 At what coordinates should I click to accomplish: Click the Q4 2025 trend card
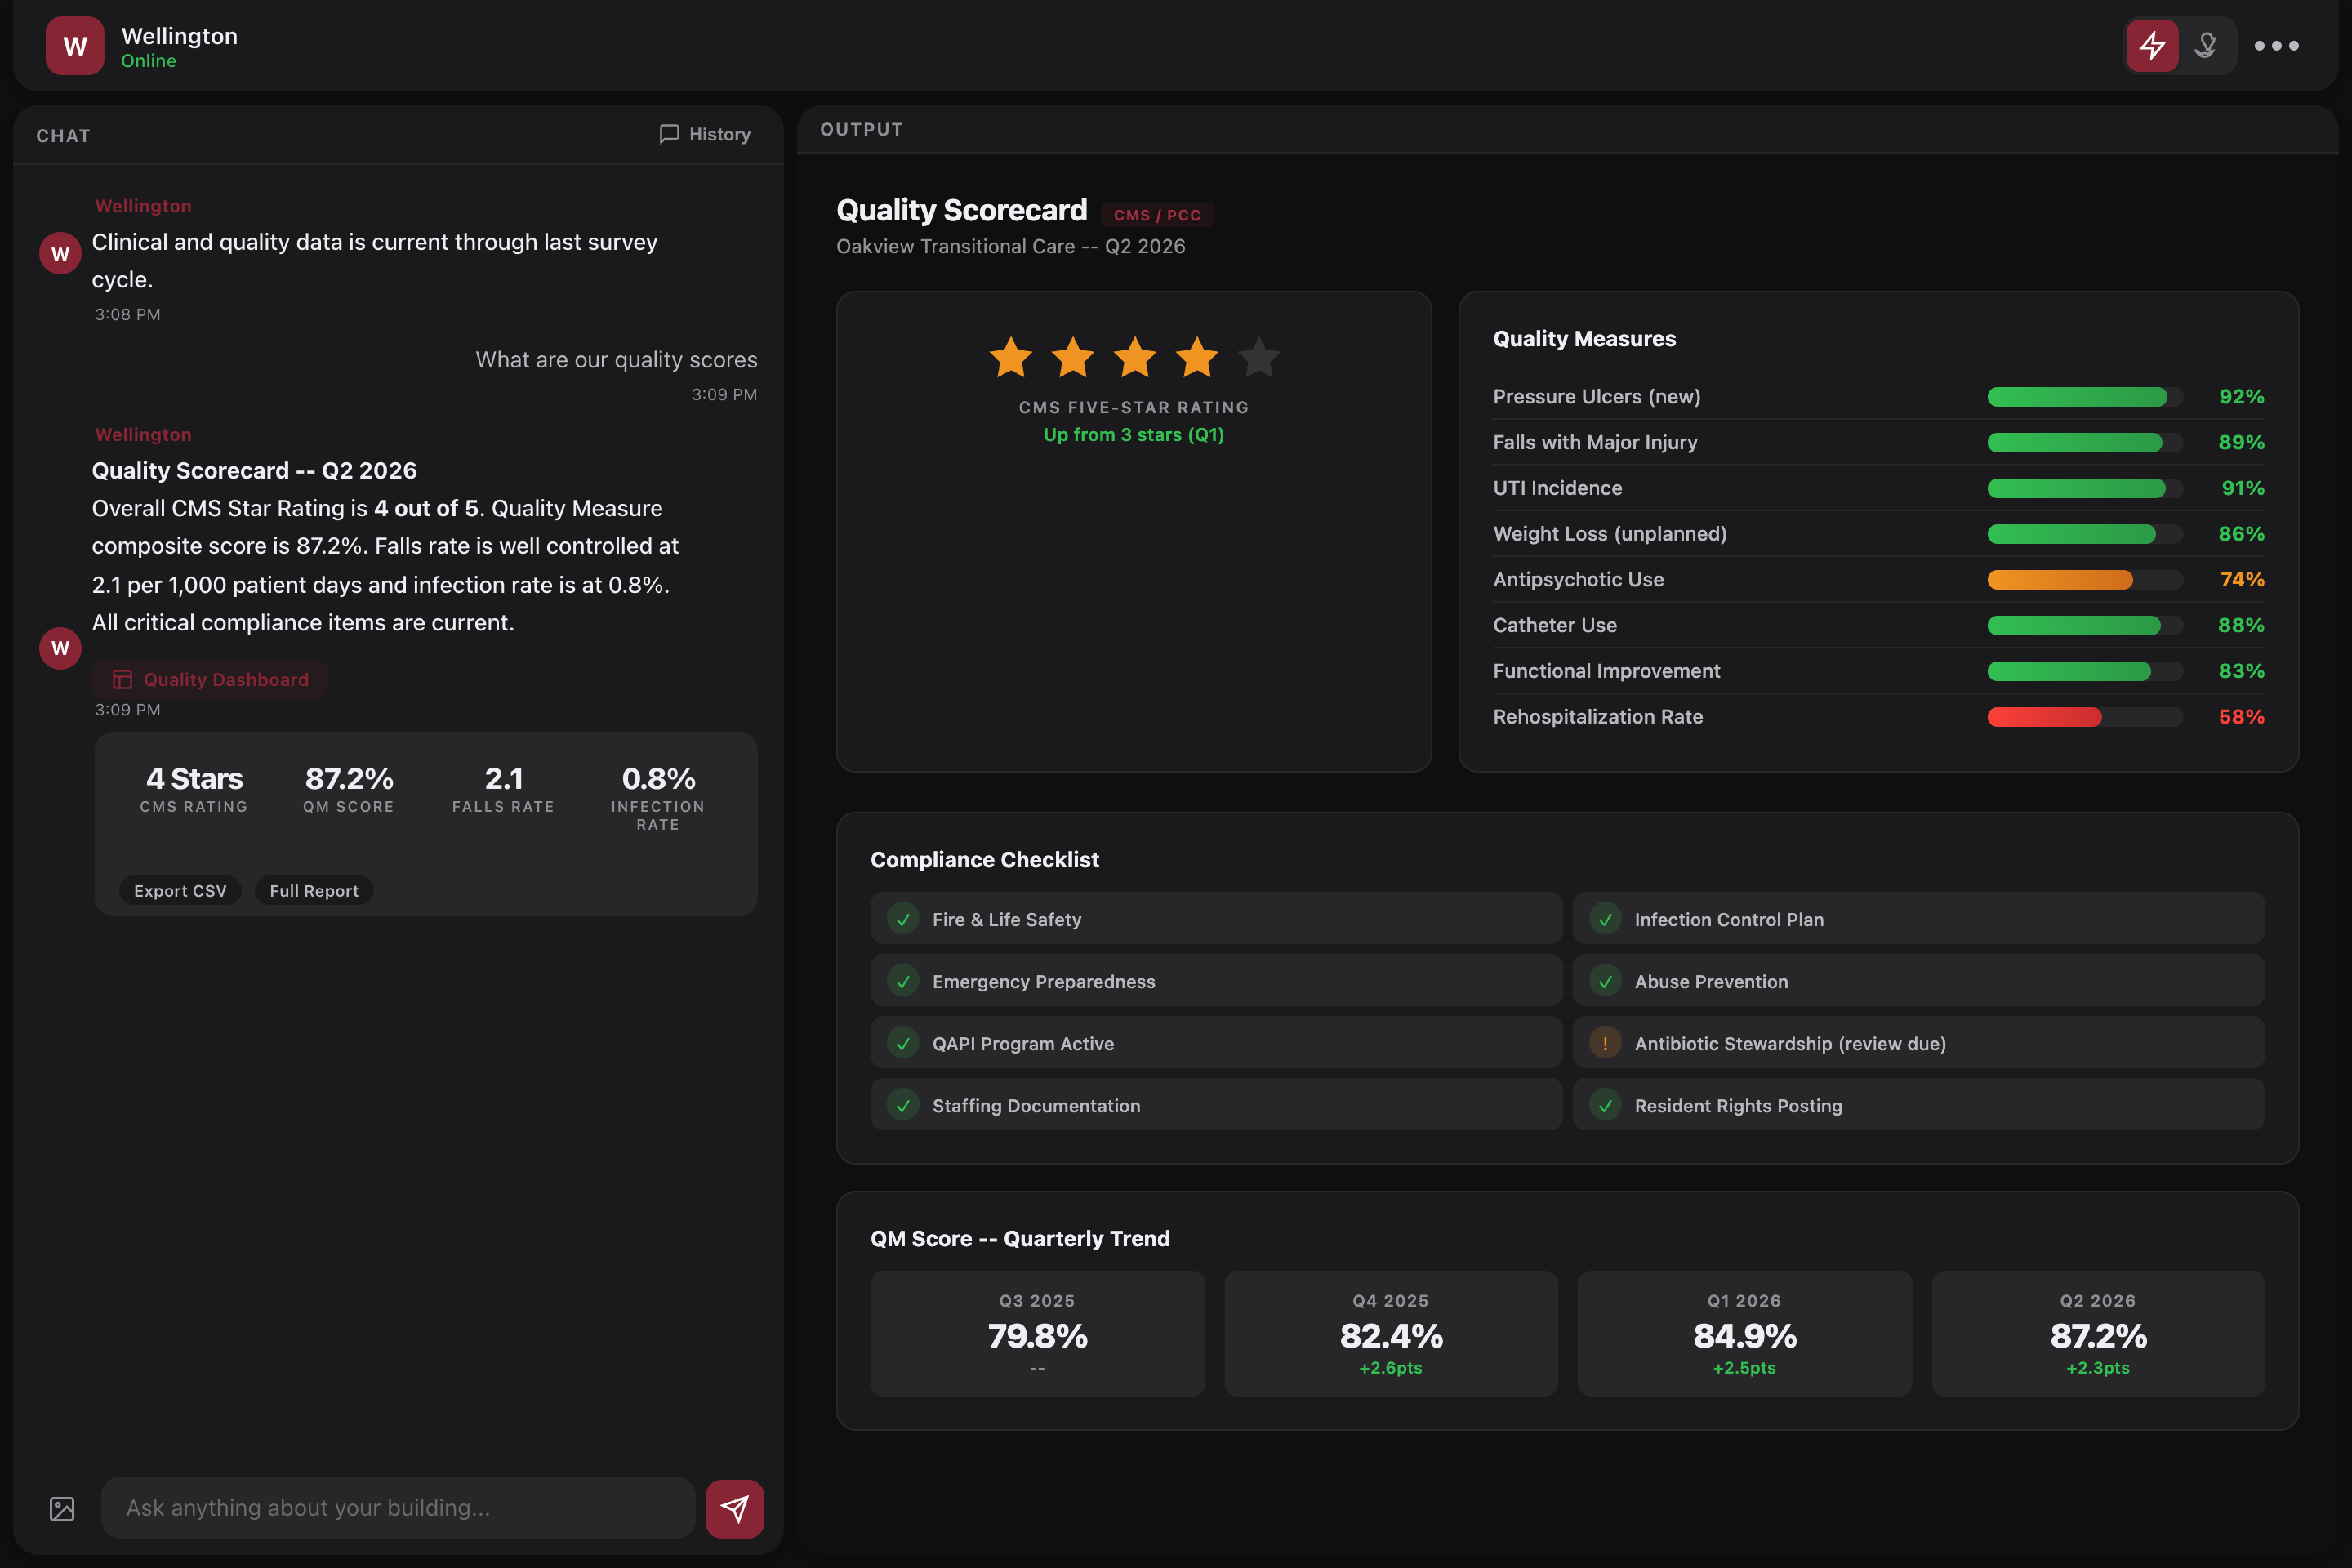[1391, 1333]
